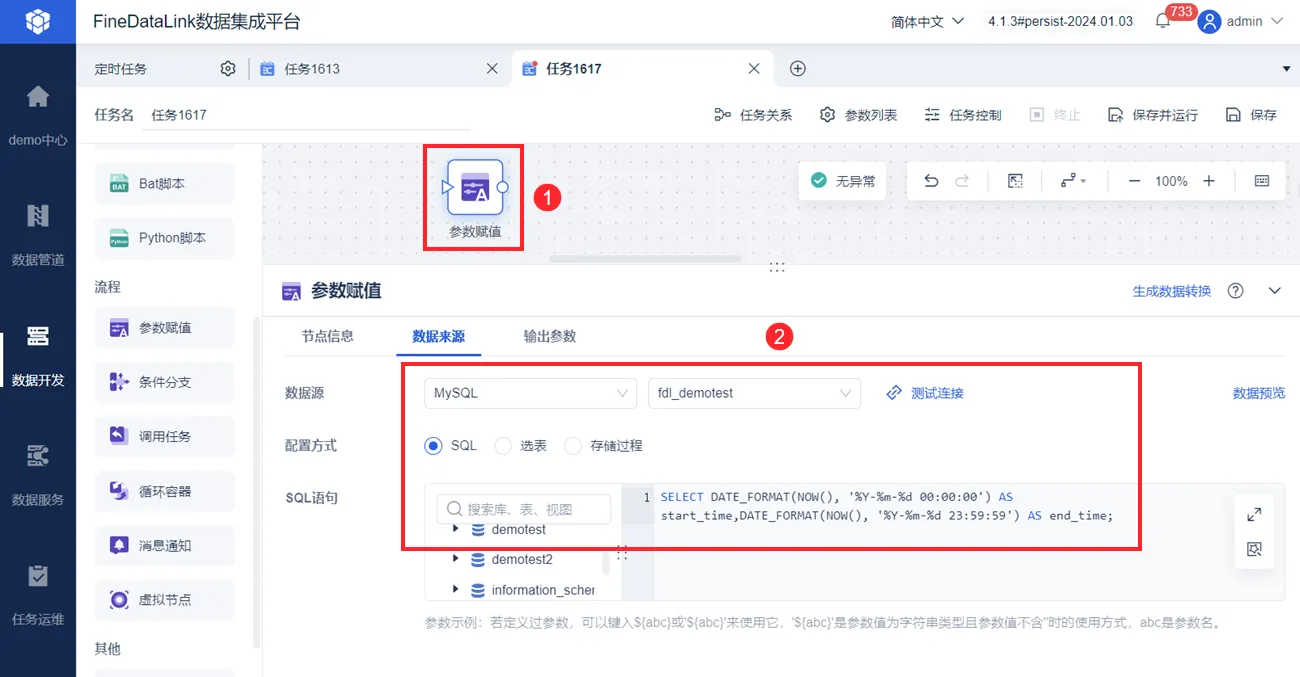
Task: Open the 参数列表 button
Action: click(x=858, y=115)
